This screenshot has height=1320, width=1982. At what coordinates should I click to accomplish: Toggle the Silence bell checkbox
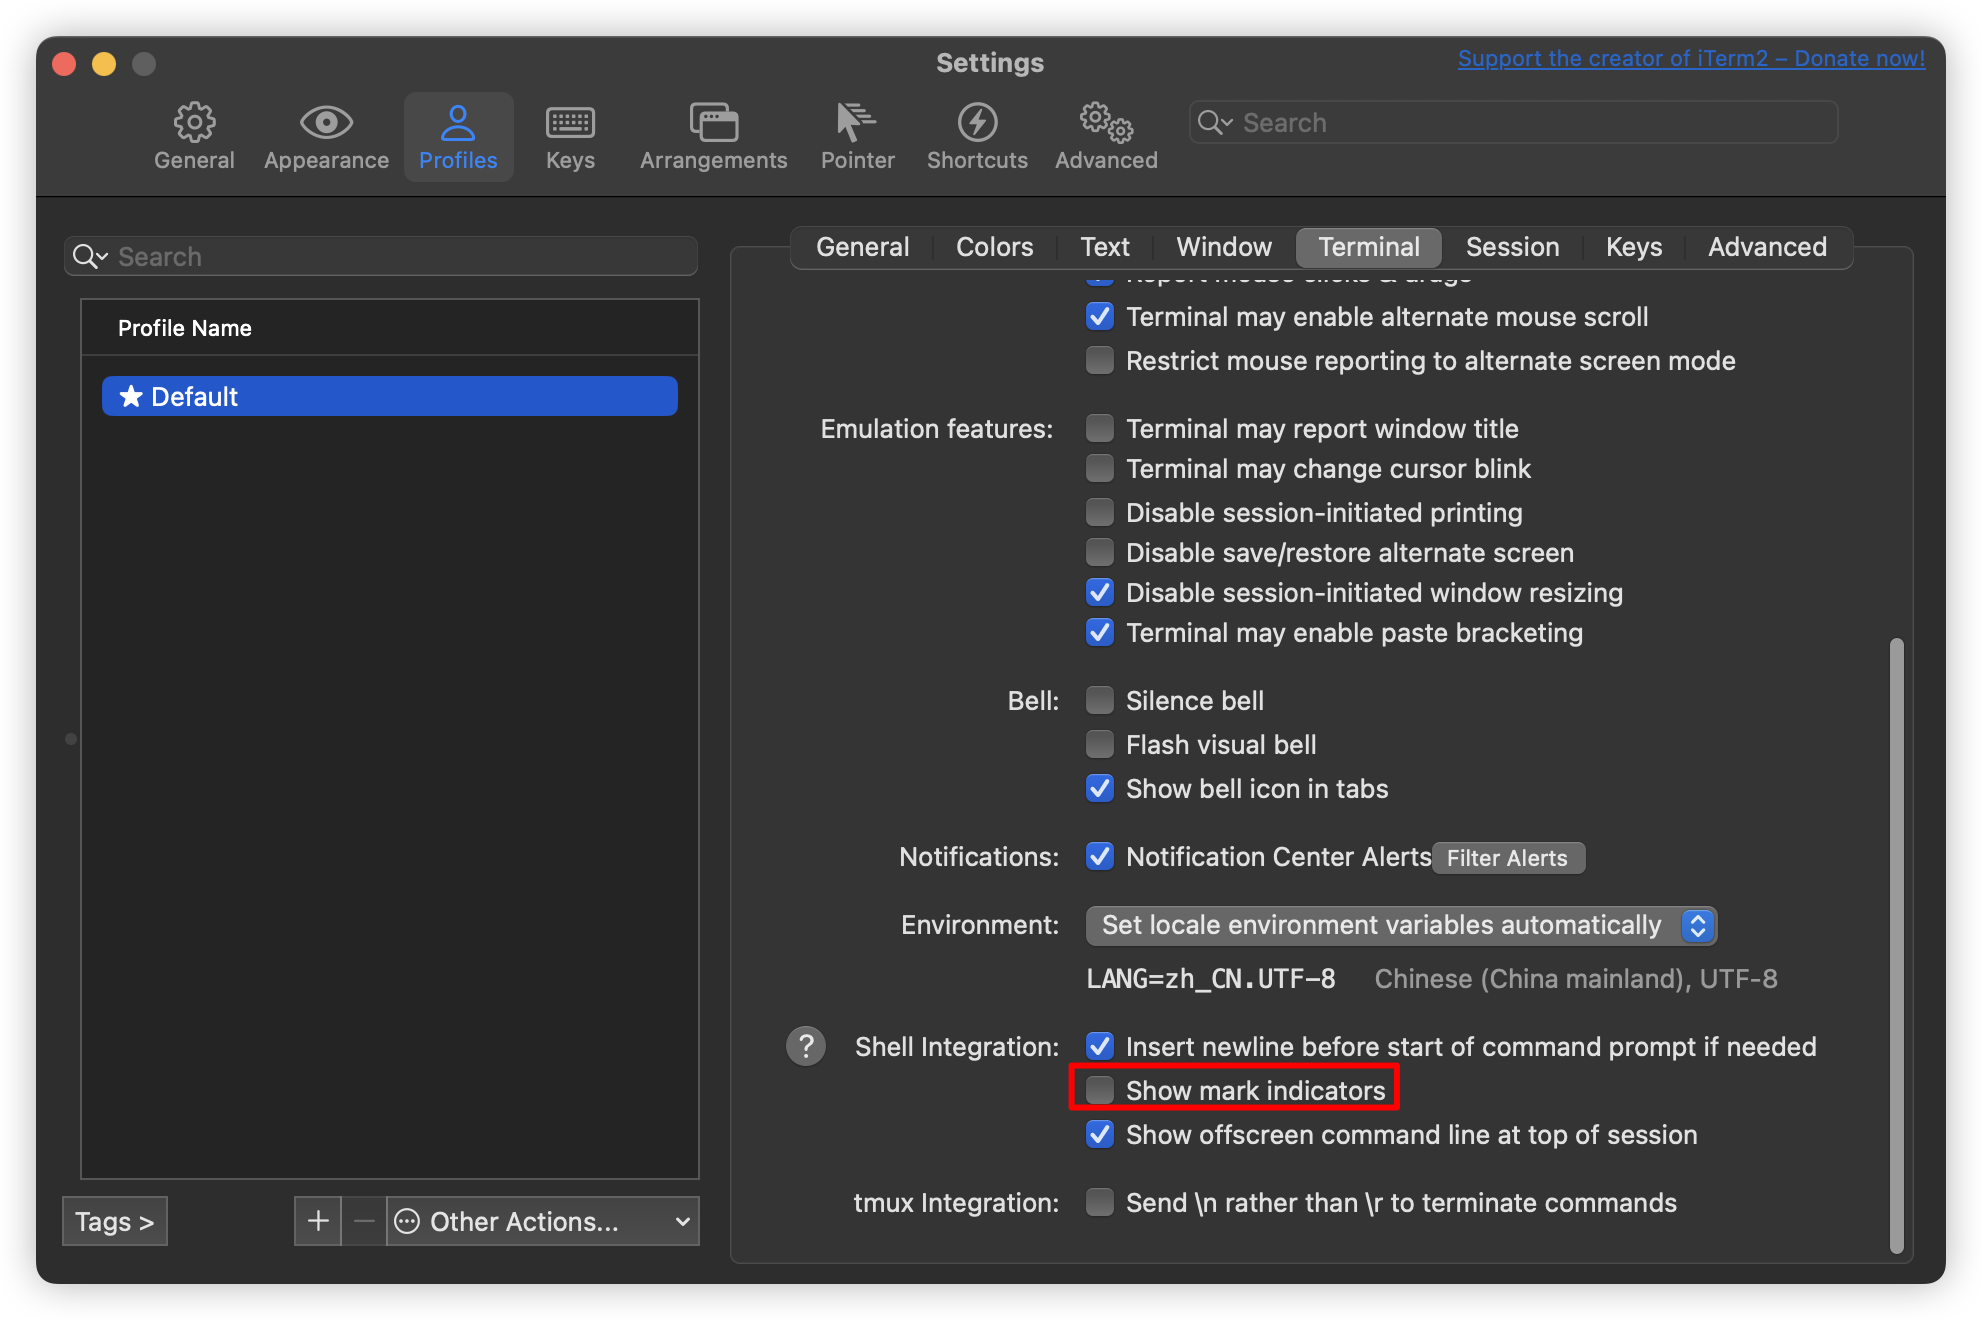tap(1100, 700)
